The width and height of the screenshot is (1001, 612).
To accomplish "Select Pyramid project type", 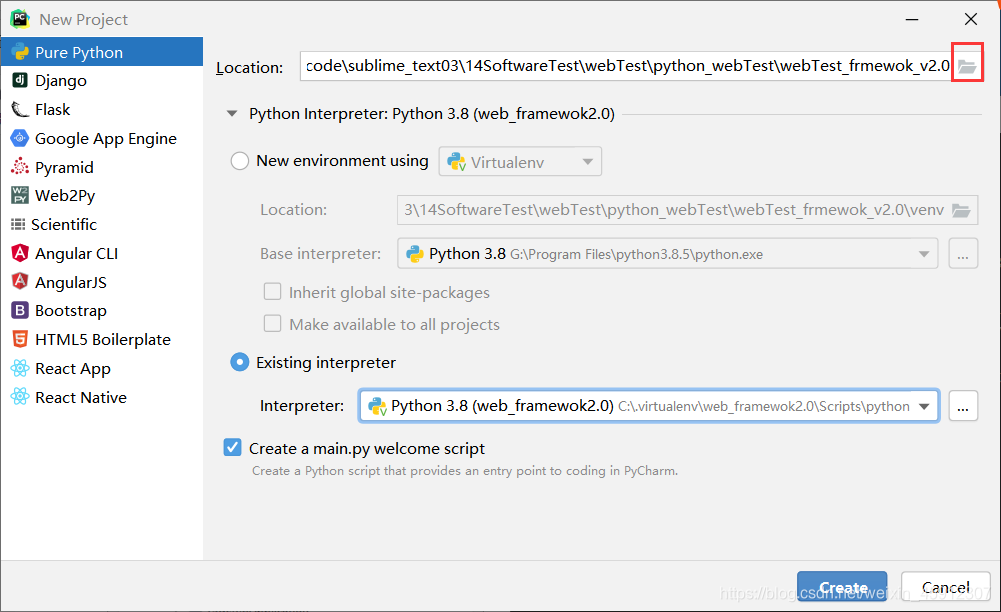I will [x=102, y=167].
